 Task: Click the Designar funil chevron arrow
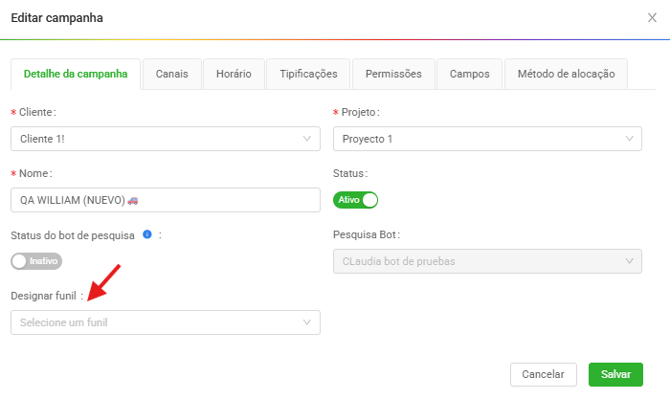[306, 322]
